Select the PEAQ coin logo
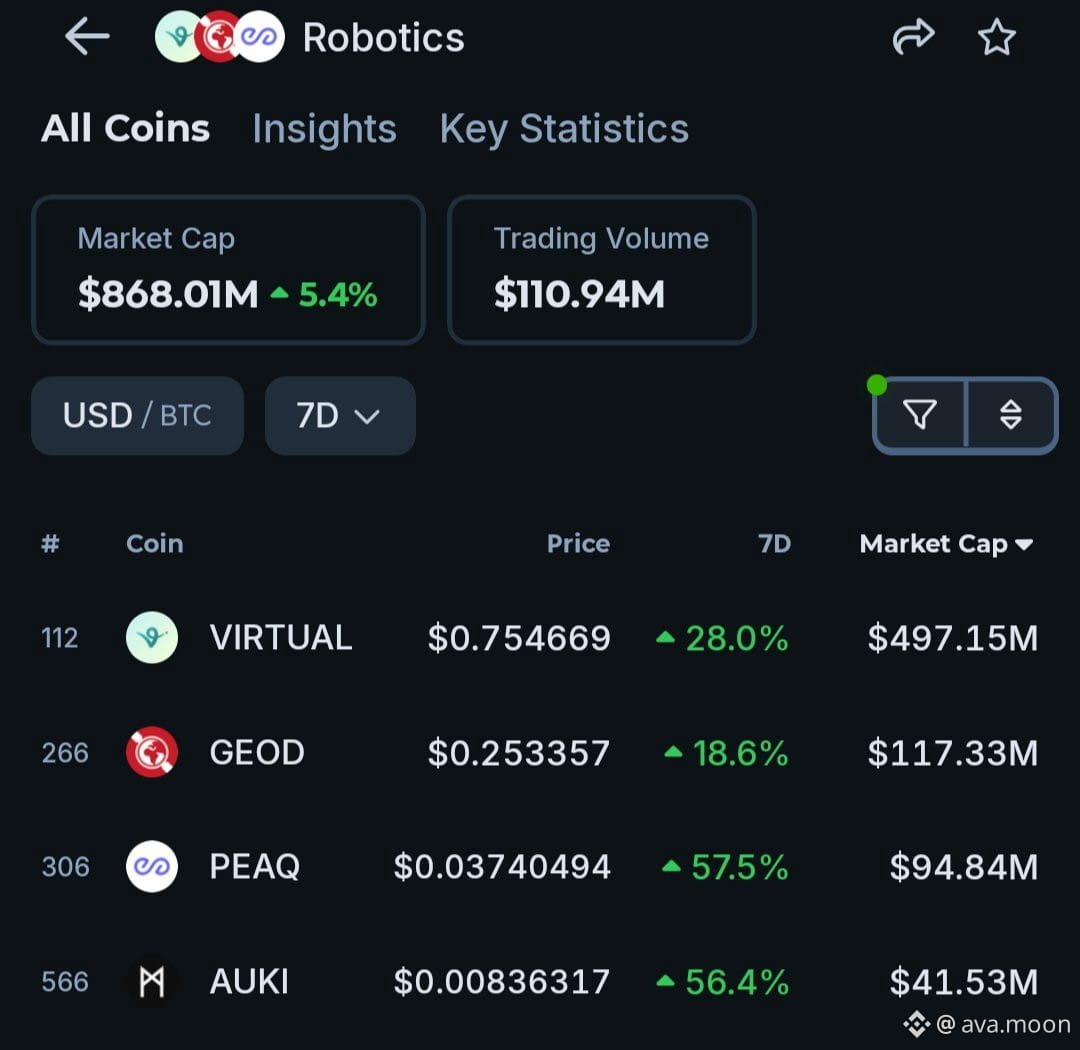This screenshot has height=1050, width=1080. 152,866
